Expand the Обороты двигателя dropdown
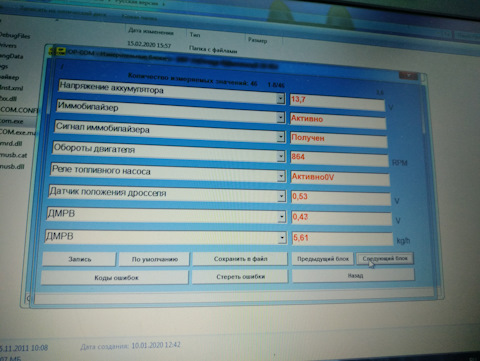Screen dimensions: 480x361 281,156
